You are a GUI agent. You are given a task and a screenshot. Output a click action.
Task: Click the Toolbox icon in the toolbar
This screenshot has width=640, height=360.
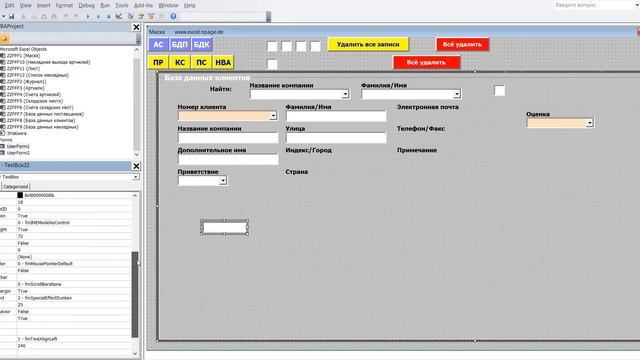click(161, 16)
